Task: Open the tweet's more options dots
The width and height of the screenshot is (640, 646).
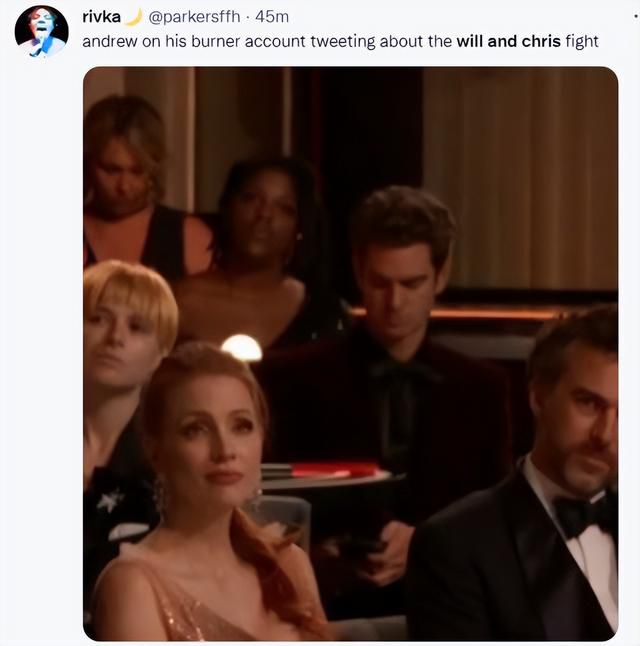Action: click(x=636, y=16)
